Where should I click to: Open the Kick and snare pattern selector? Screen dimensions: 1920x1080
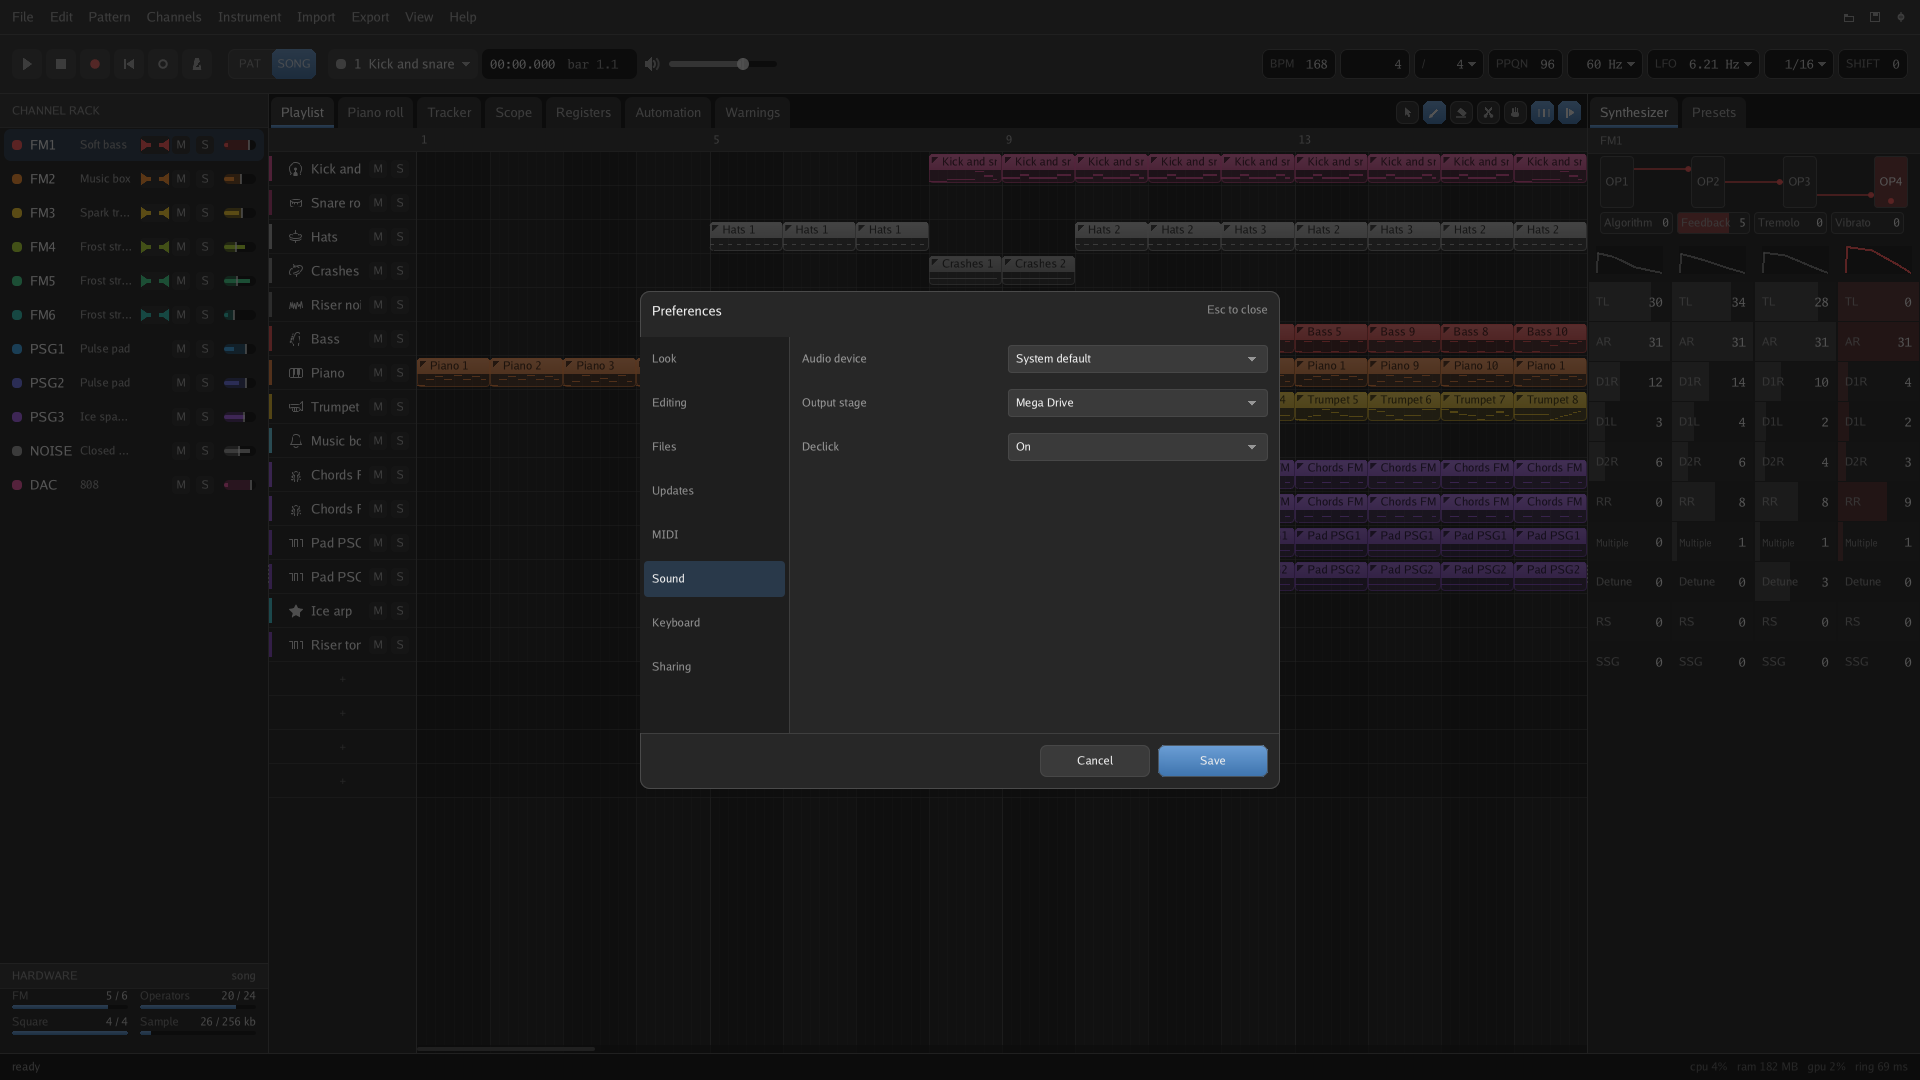[403, 64]
